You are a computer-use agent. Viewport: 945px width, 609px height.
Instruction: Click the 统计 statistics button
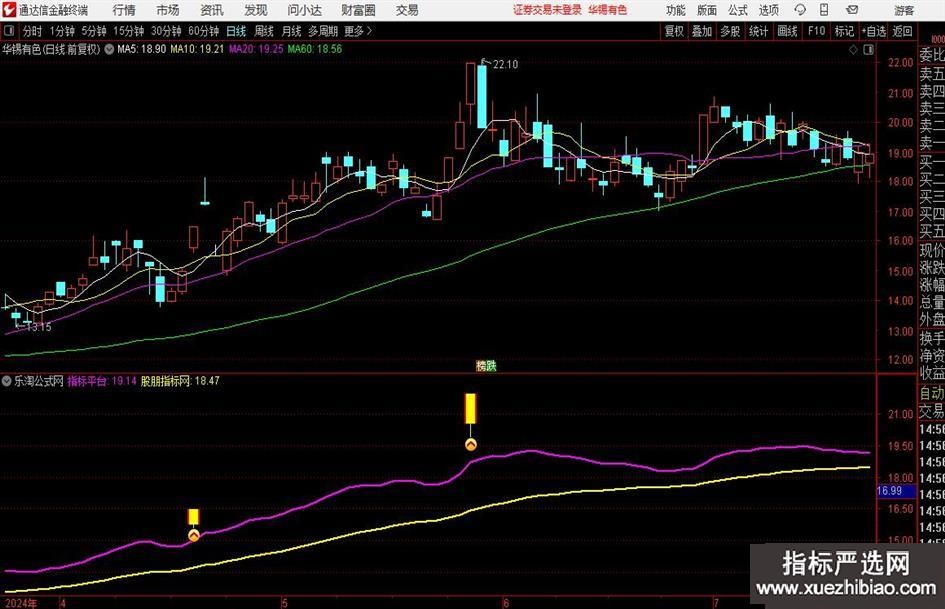point(758,31)
